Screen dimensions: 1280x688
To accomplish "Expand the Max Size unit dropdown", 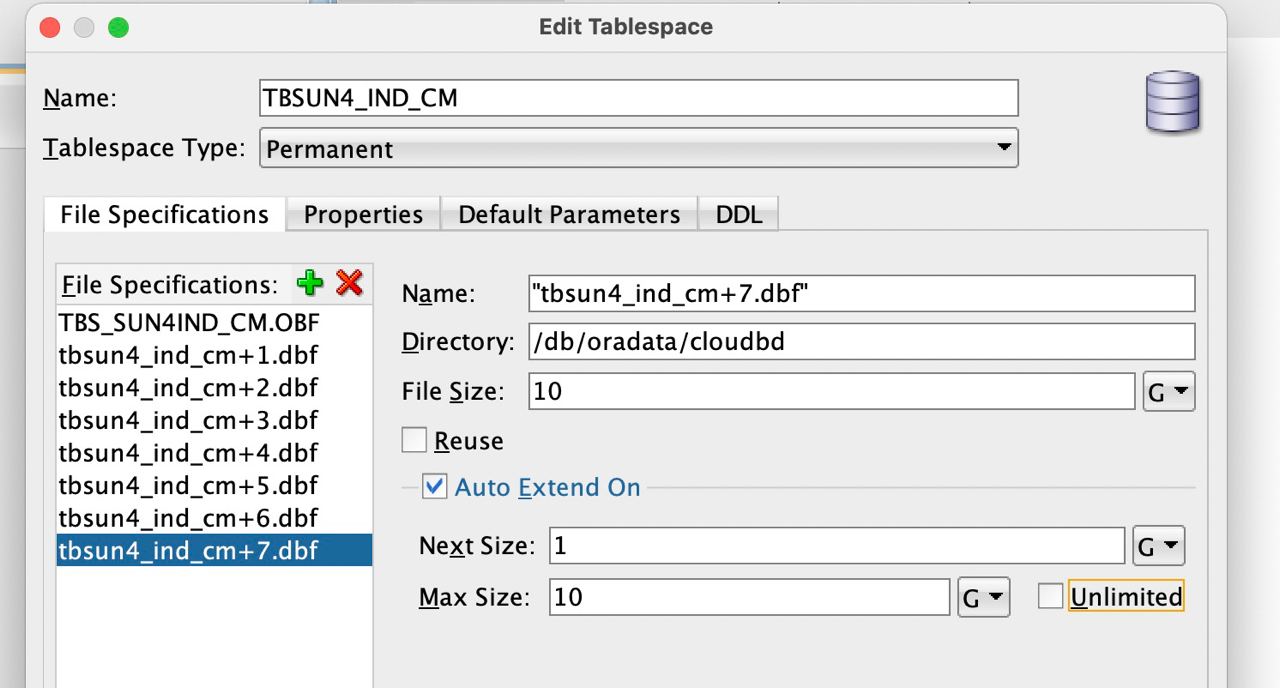I will tap(984, 598).
